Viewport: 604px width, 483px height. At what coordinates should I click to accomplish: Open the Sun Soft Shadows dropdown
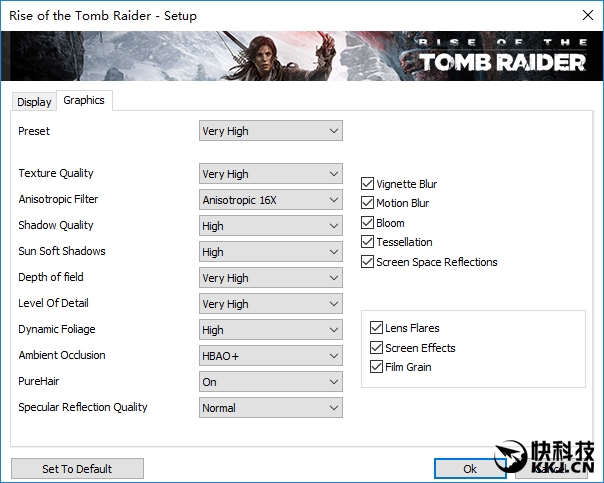click(x=270, y=252)
